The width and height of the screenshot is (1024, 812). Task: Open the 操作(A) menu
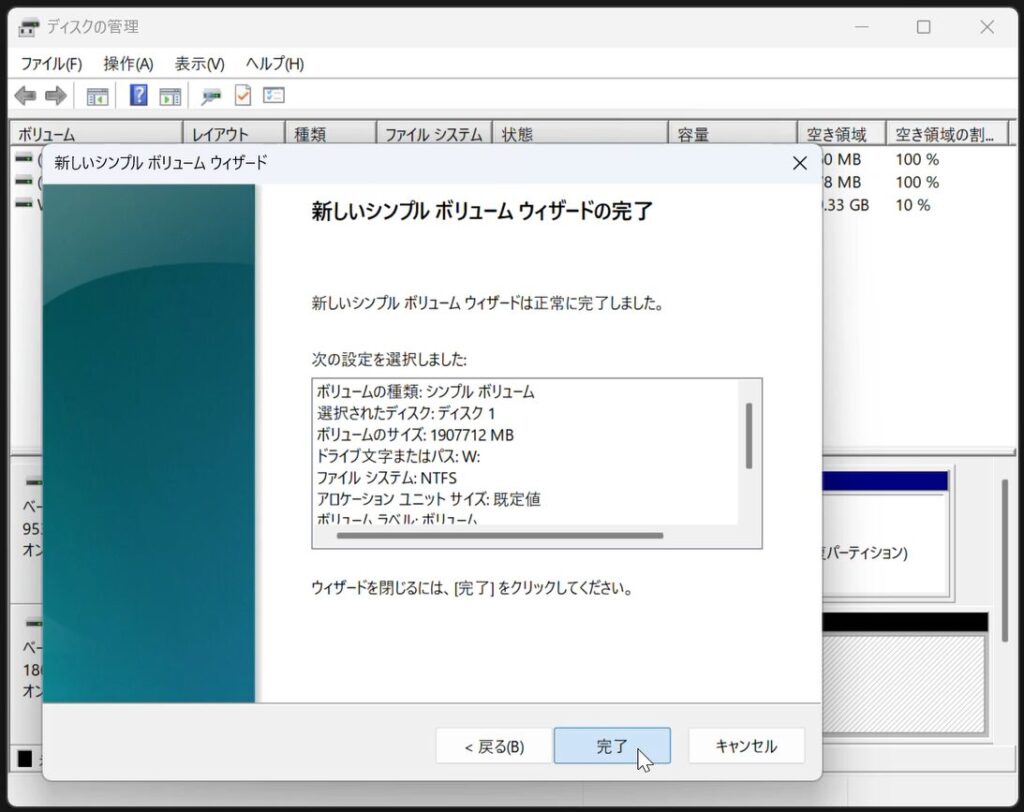128,64
